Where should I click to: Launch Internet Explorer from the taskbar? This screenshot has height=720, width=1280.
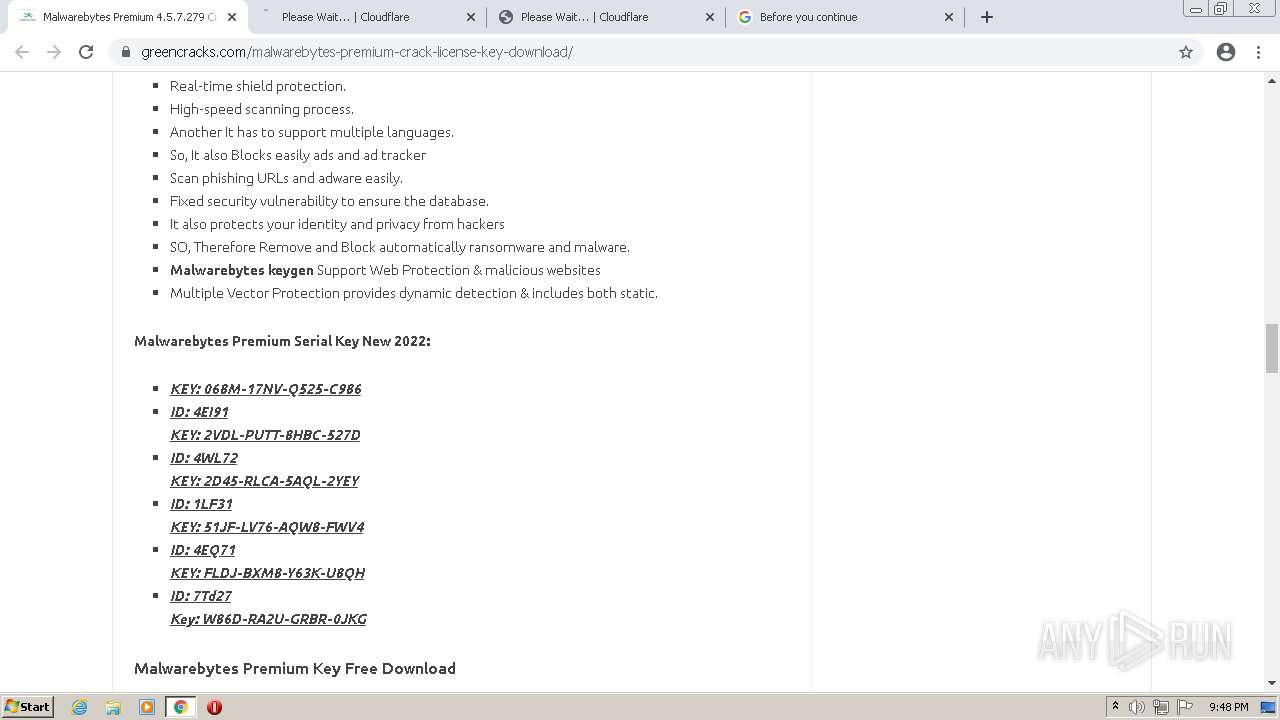click(x=80, y=707)
